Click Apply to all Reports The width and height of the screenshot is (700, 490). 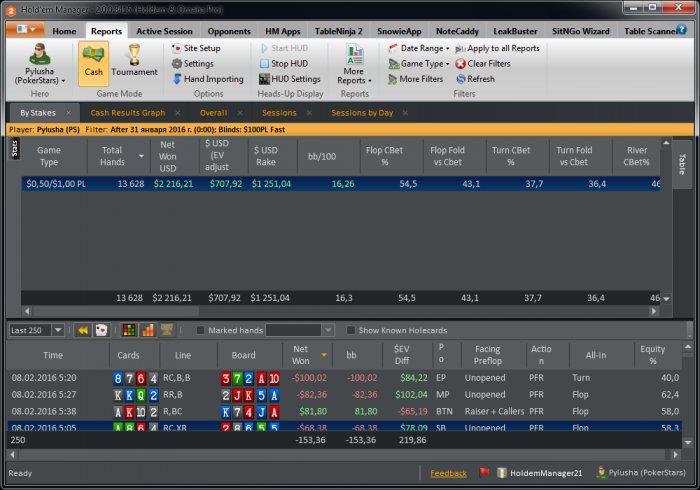tap(497, 48)
